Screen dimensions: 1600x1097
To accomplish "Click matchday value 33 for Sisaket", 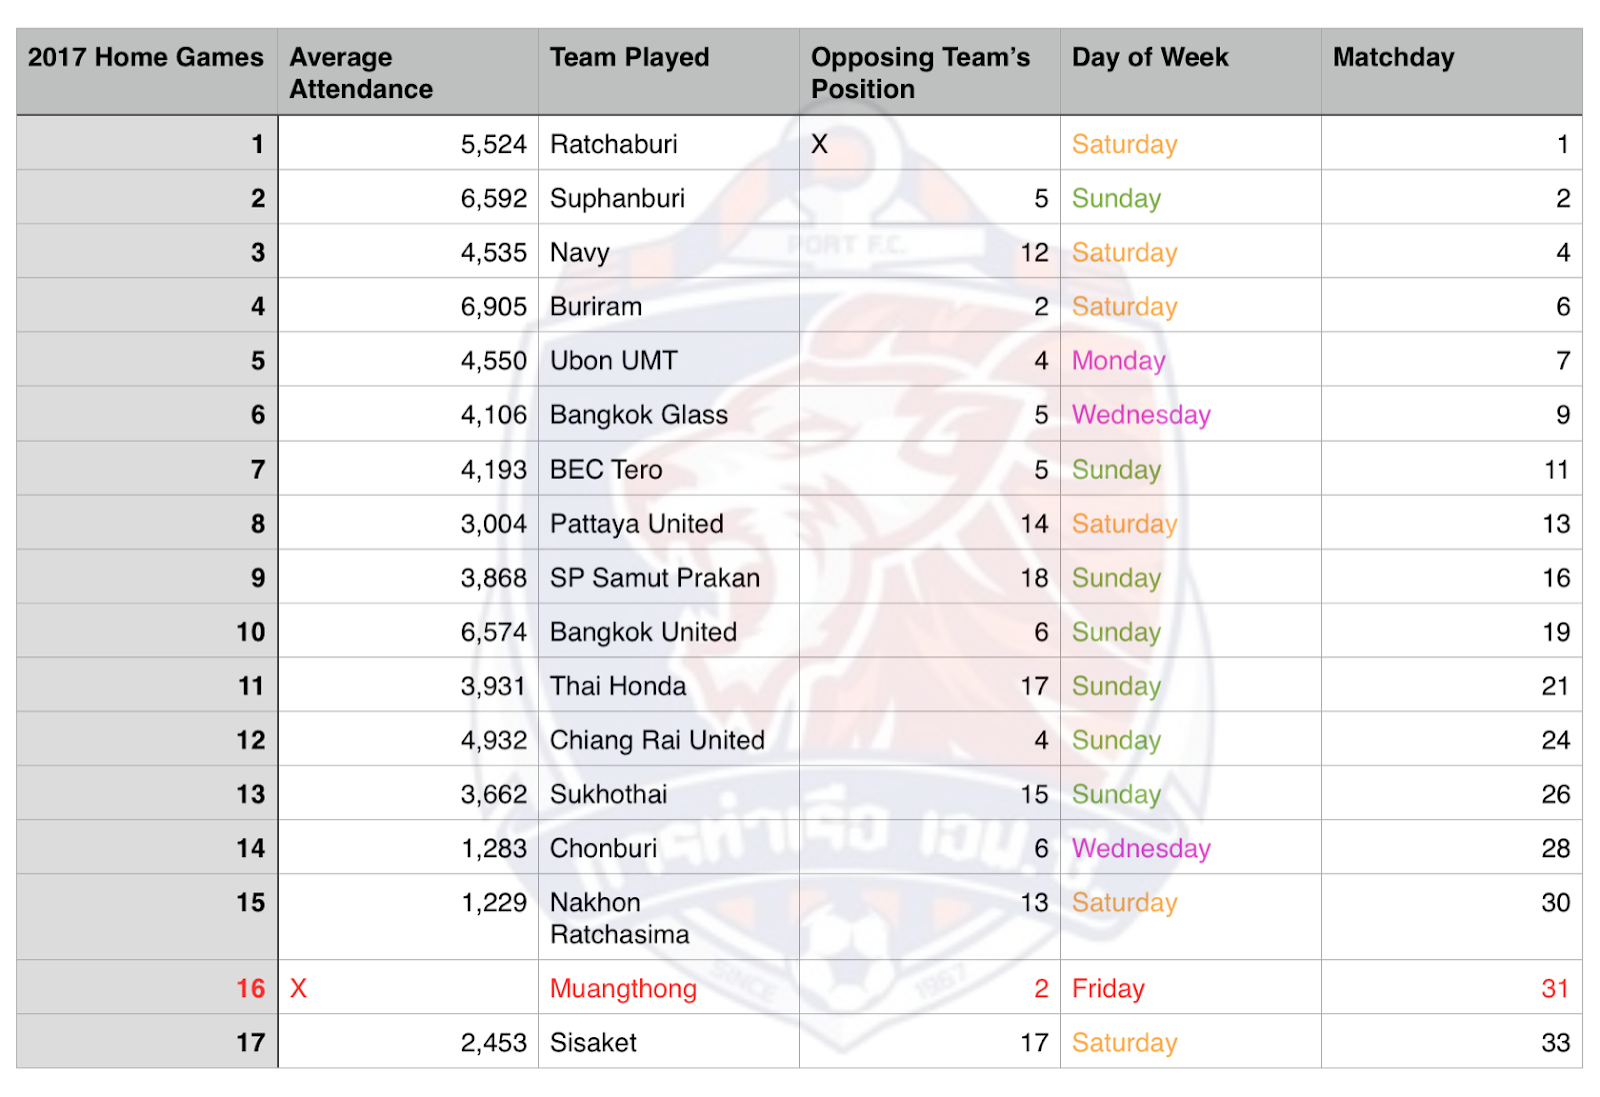I will point(1452,1042).
